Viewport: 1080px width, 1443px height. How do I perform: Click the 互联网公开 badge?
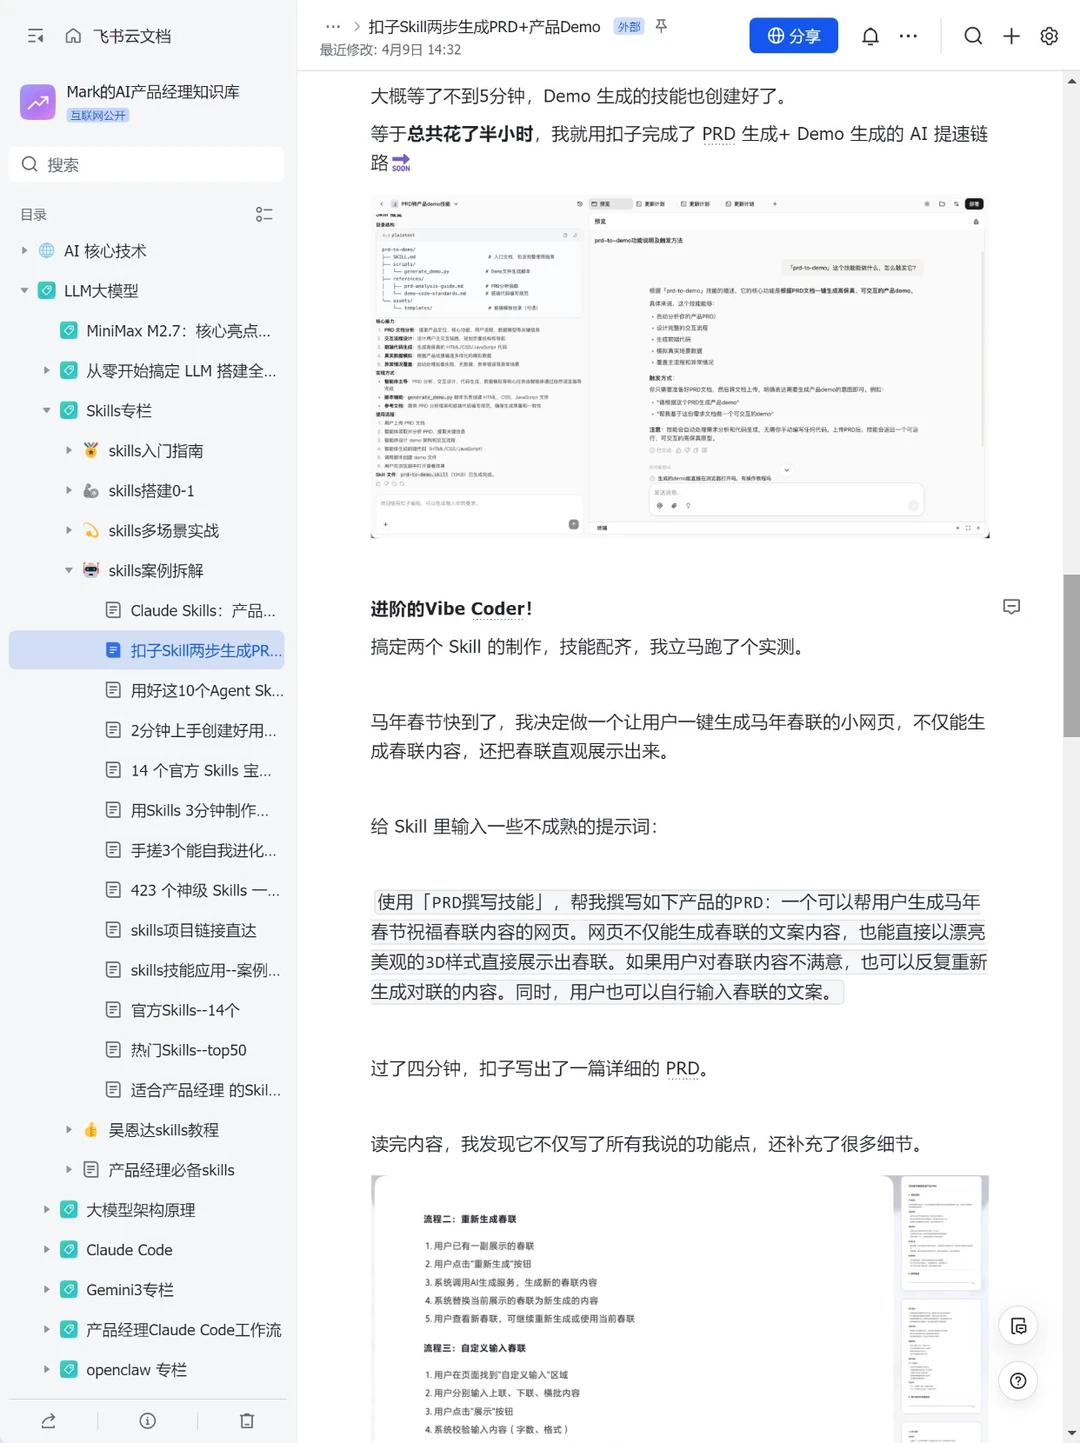[x=98, y=115]
